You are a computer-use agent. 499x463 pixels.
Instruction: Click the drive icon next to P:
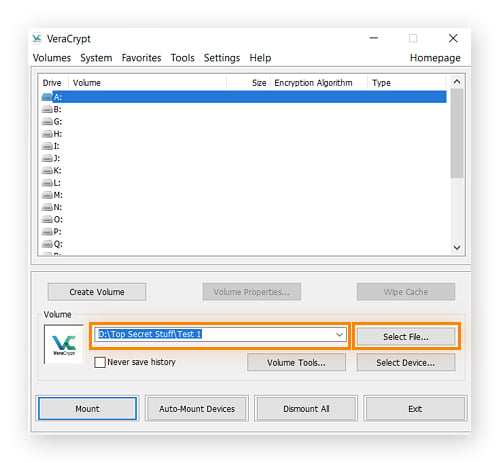pos(47,232)
